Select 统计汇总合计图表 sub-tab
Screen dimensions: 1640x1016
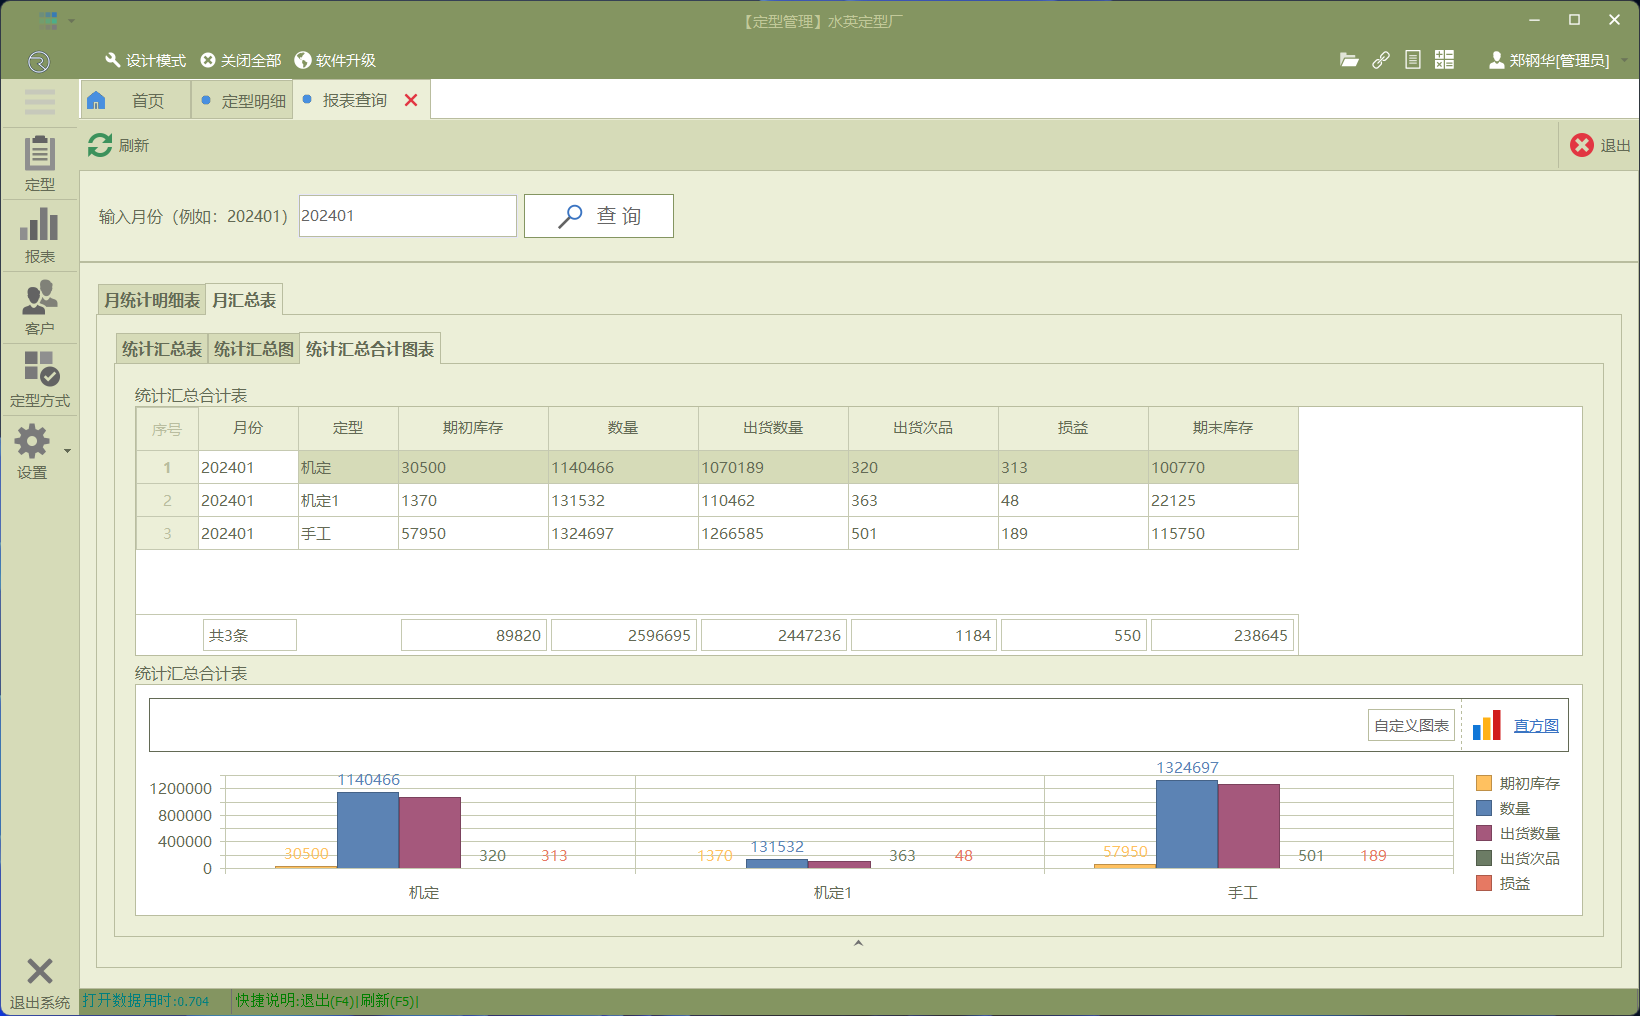[x=370, y=348]
